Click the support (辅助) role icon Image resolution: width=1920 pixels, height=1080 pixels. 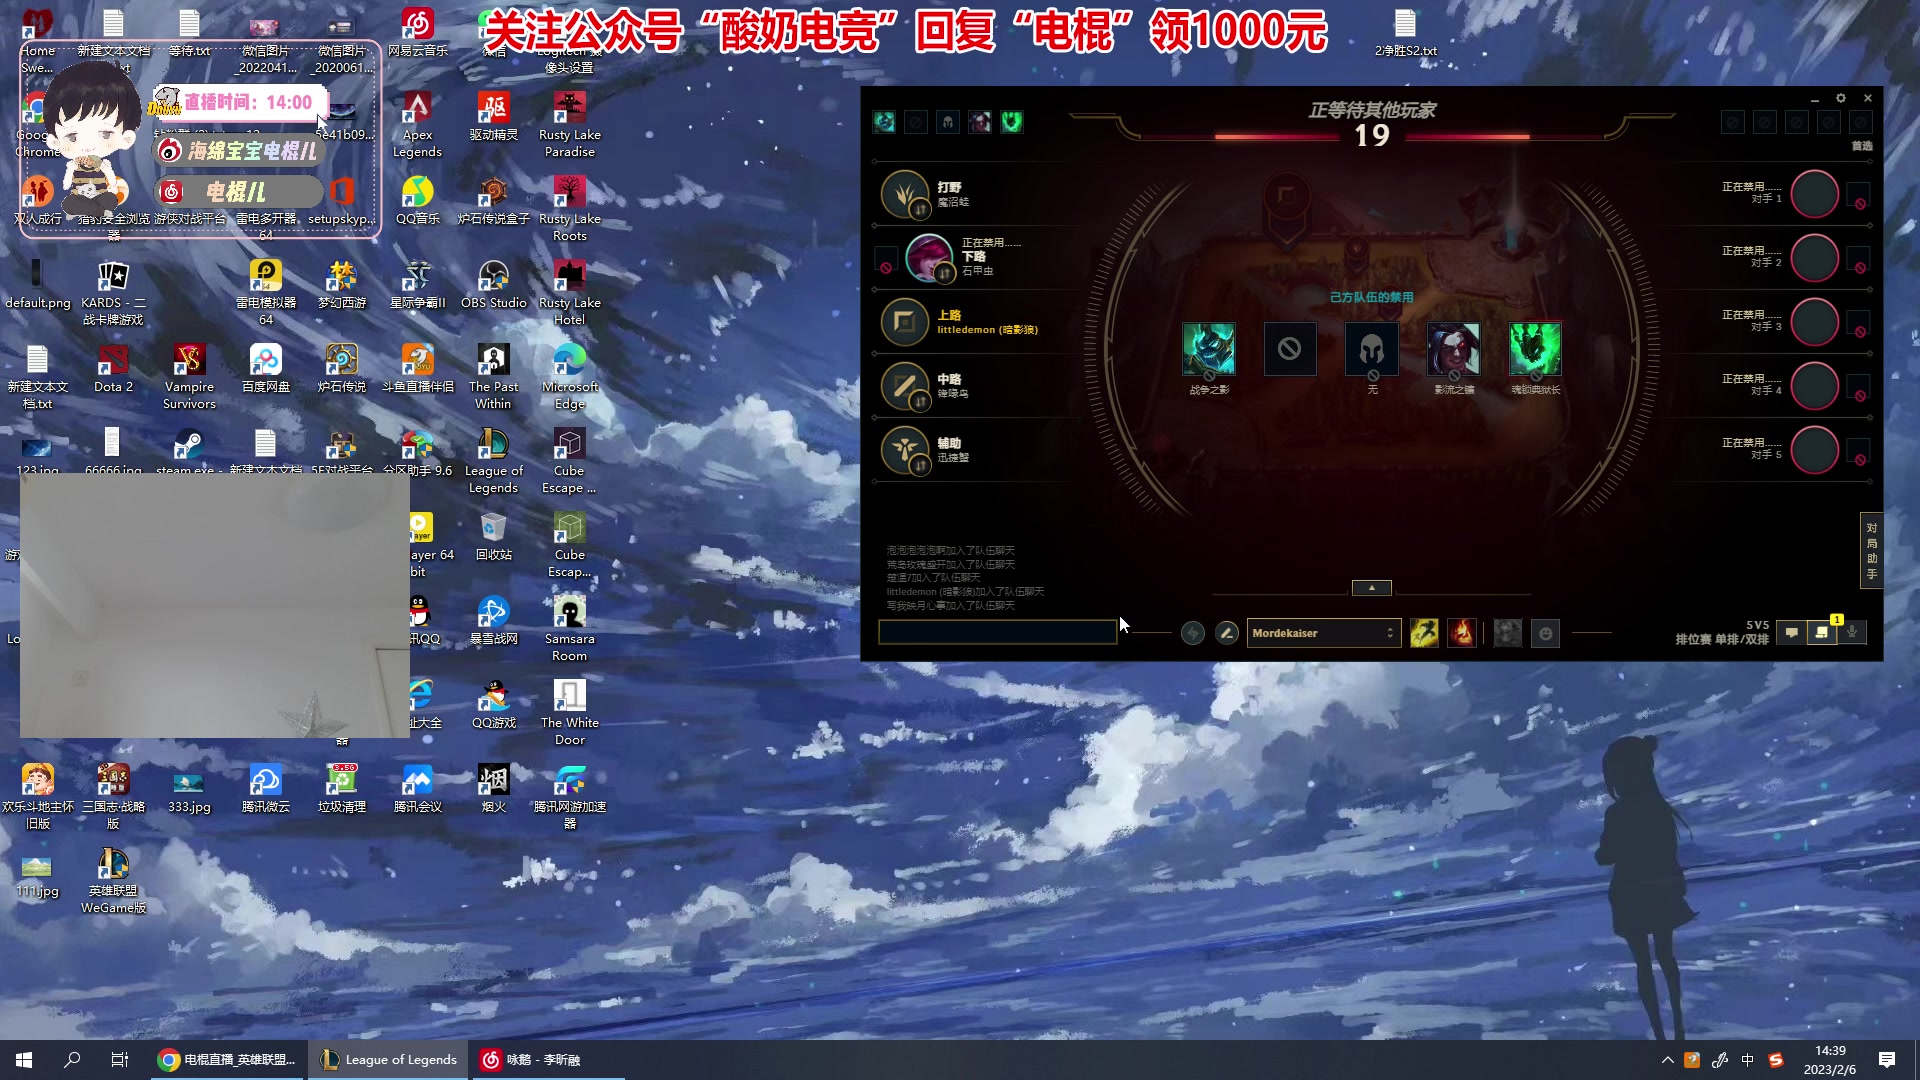point(904,450)
